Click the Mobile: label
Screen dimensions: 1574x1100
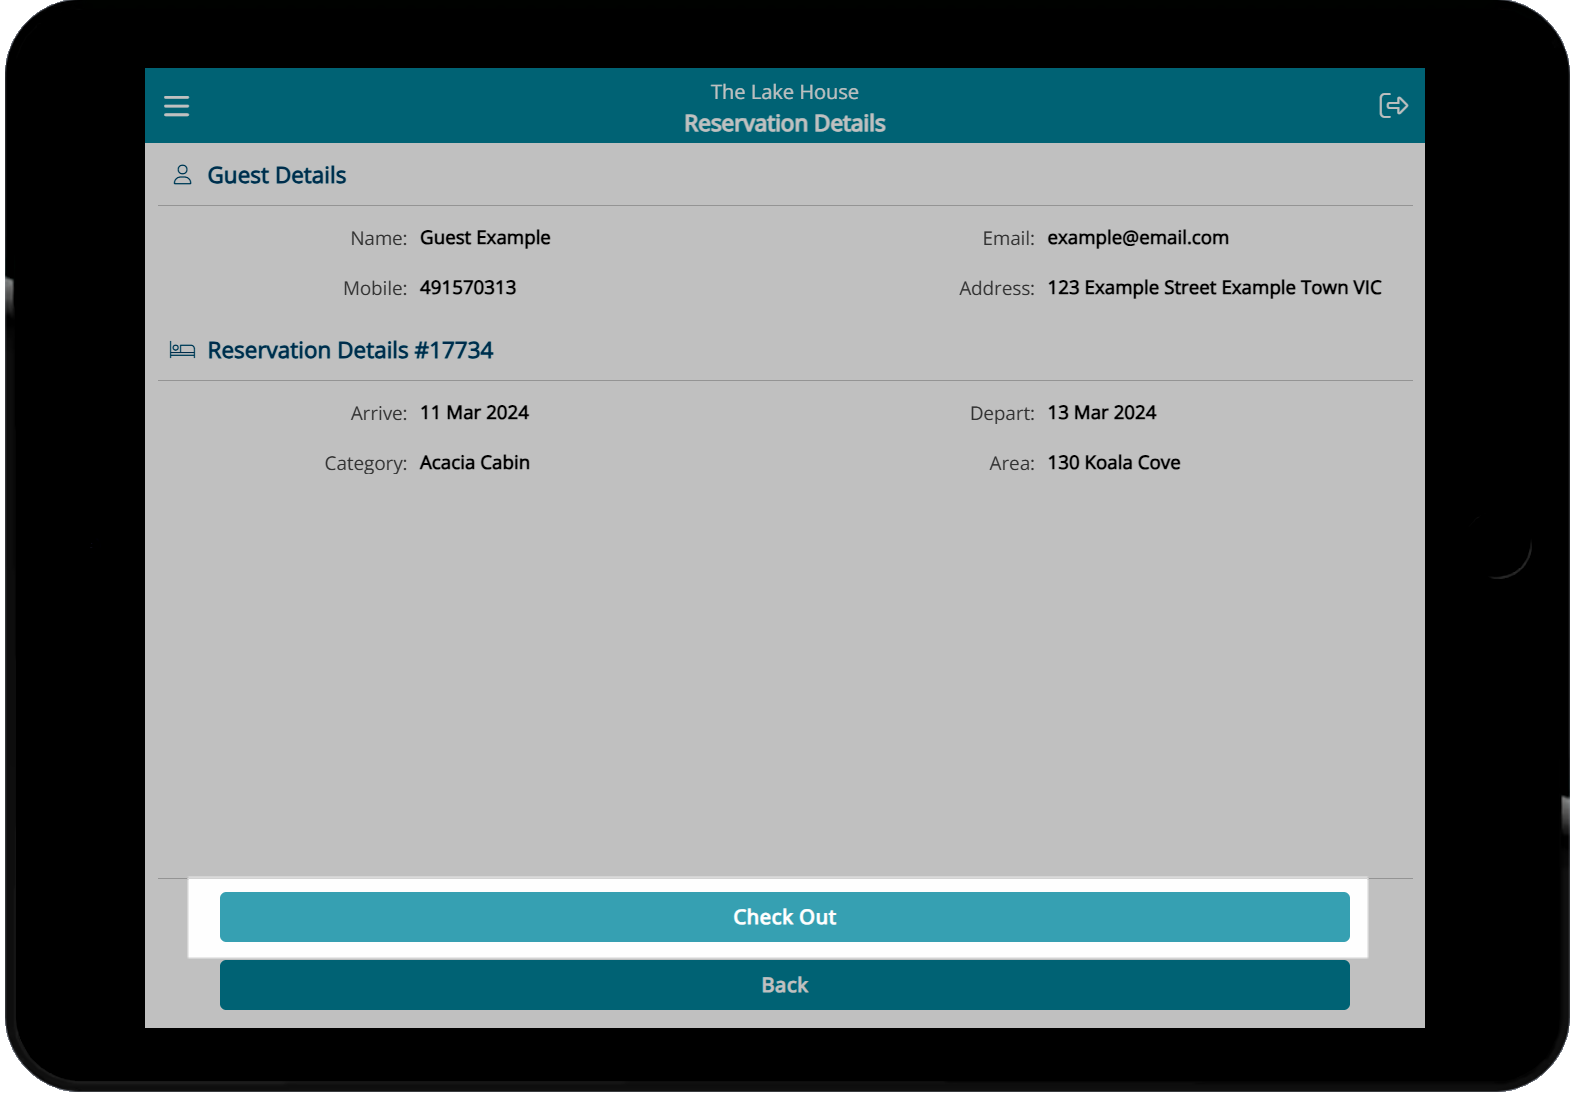pyautogui.click(x=375, y=288)
